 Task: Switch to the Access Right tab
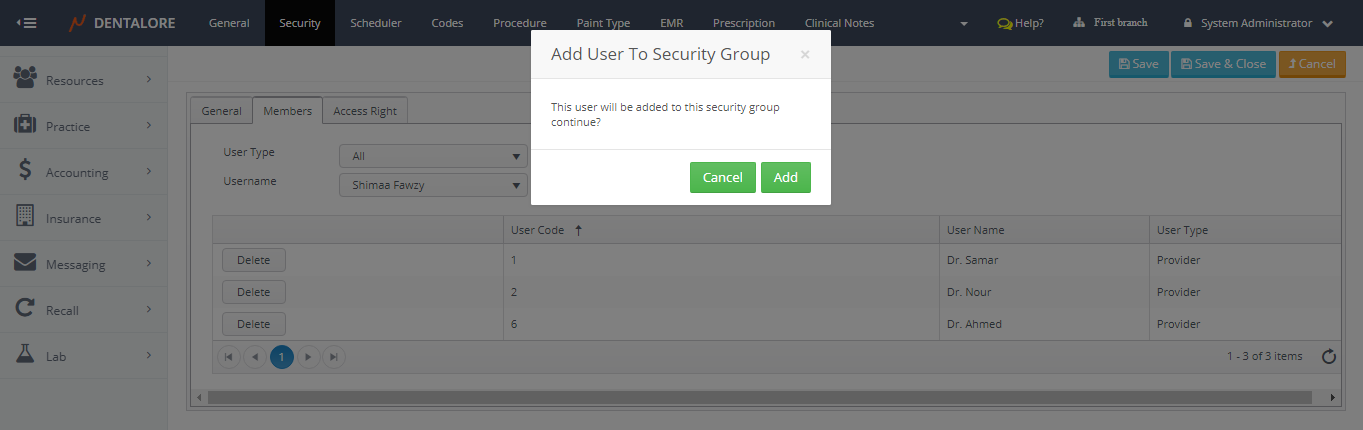tap(365, 111)
